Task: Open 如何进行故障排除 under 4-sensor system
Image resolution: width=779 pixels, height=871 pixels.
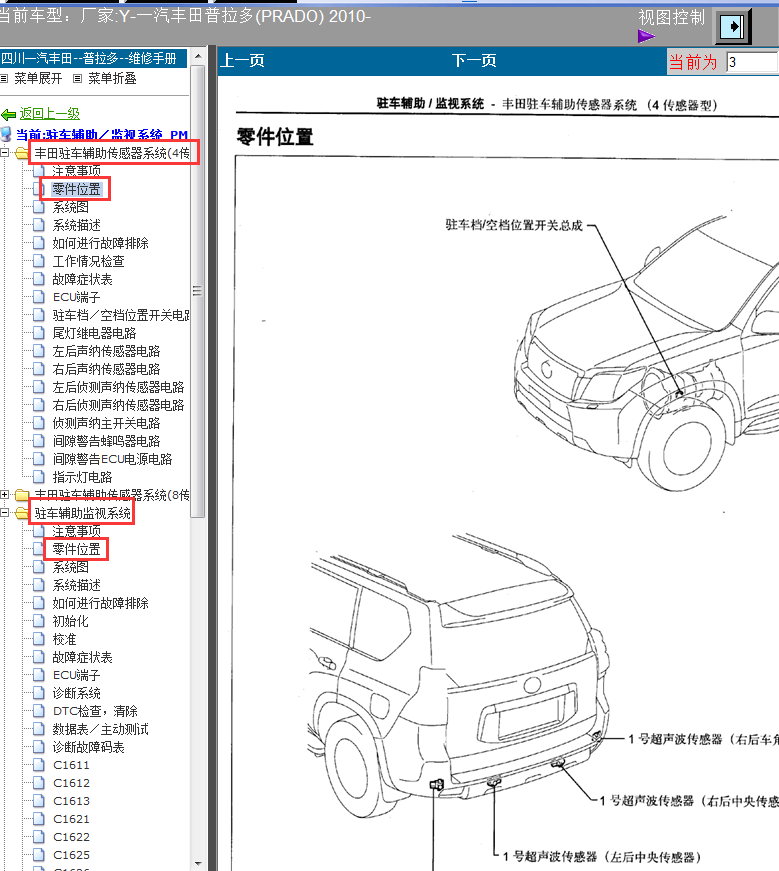Action: tap(101, 243)
